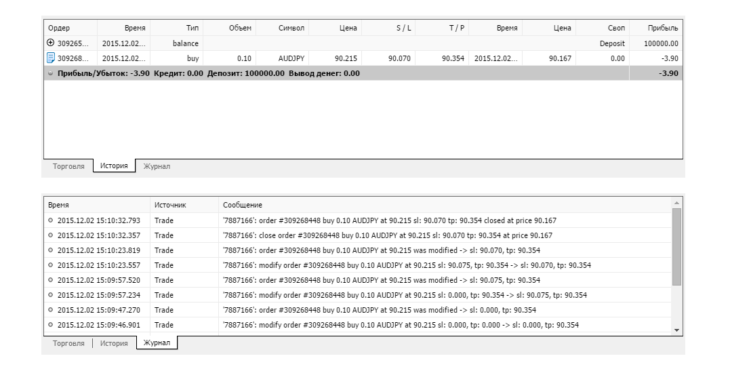Click the 90.354 take profit cell

(x=453, y=58)
